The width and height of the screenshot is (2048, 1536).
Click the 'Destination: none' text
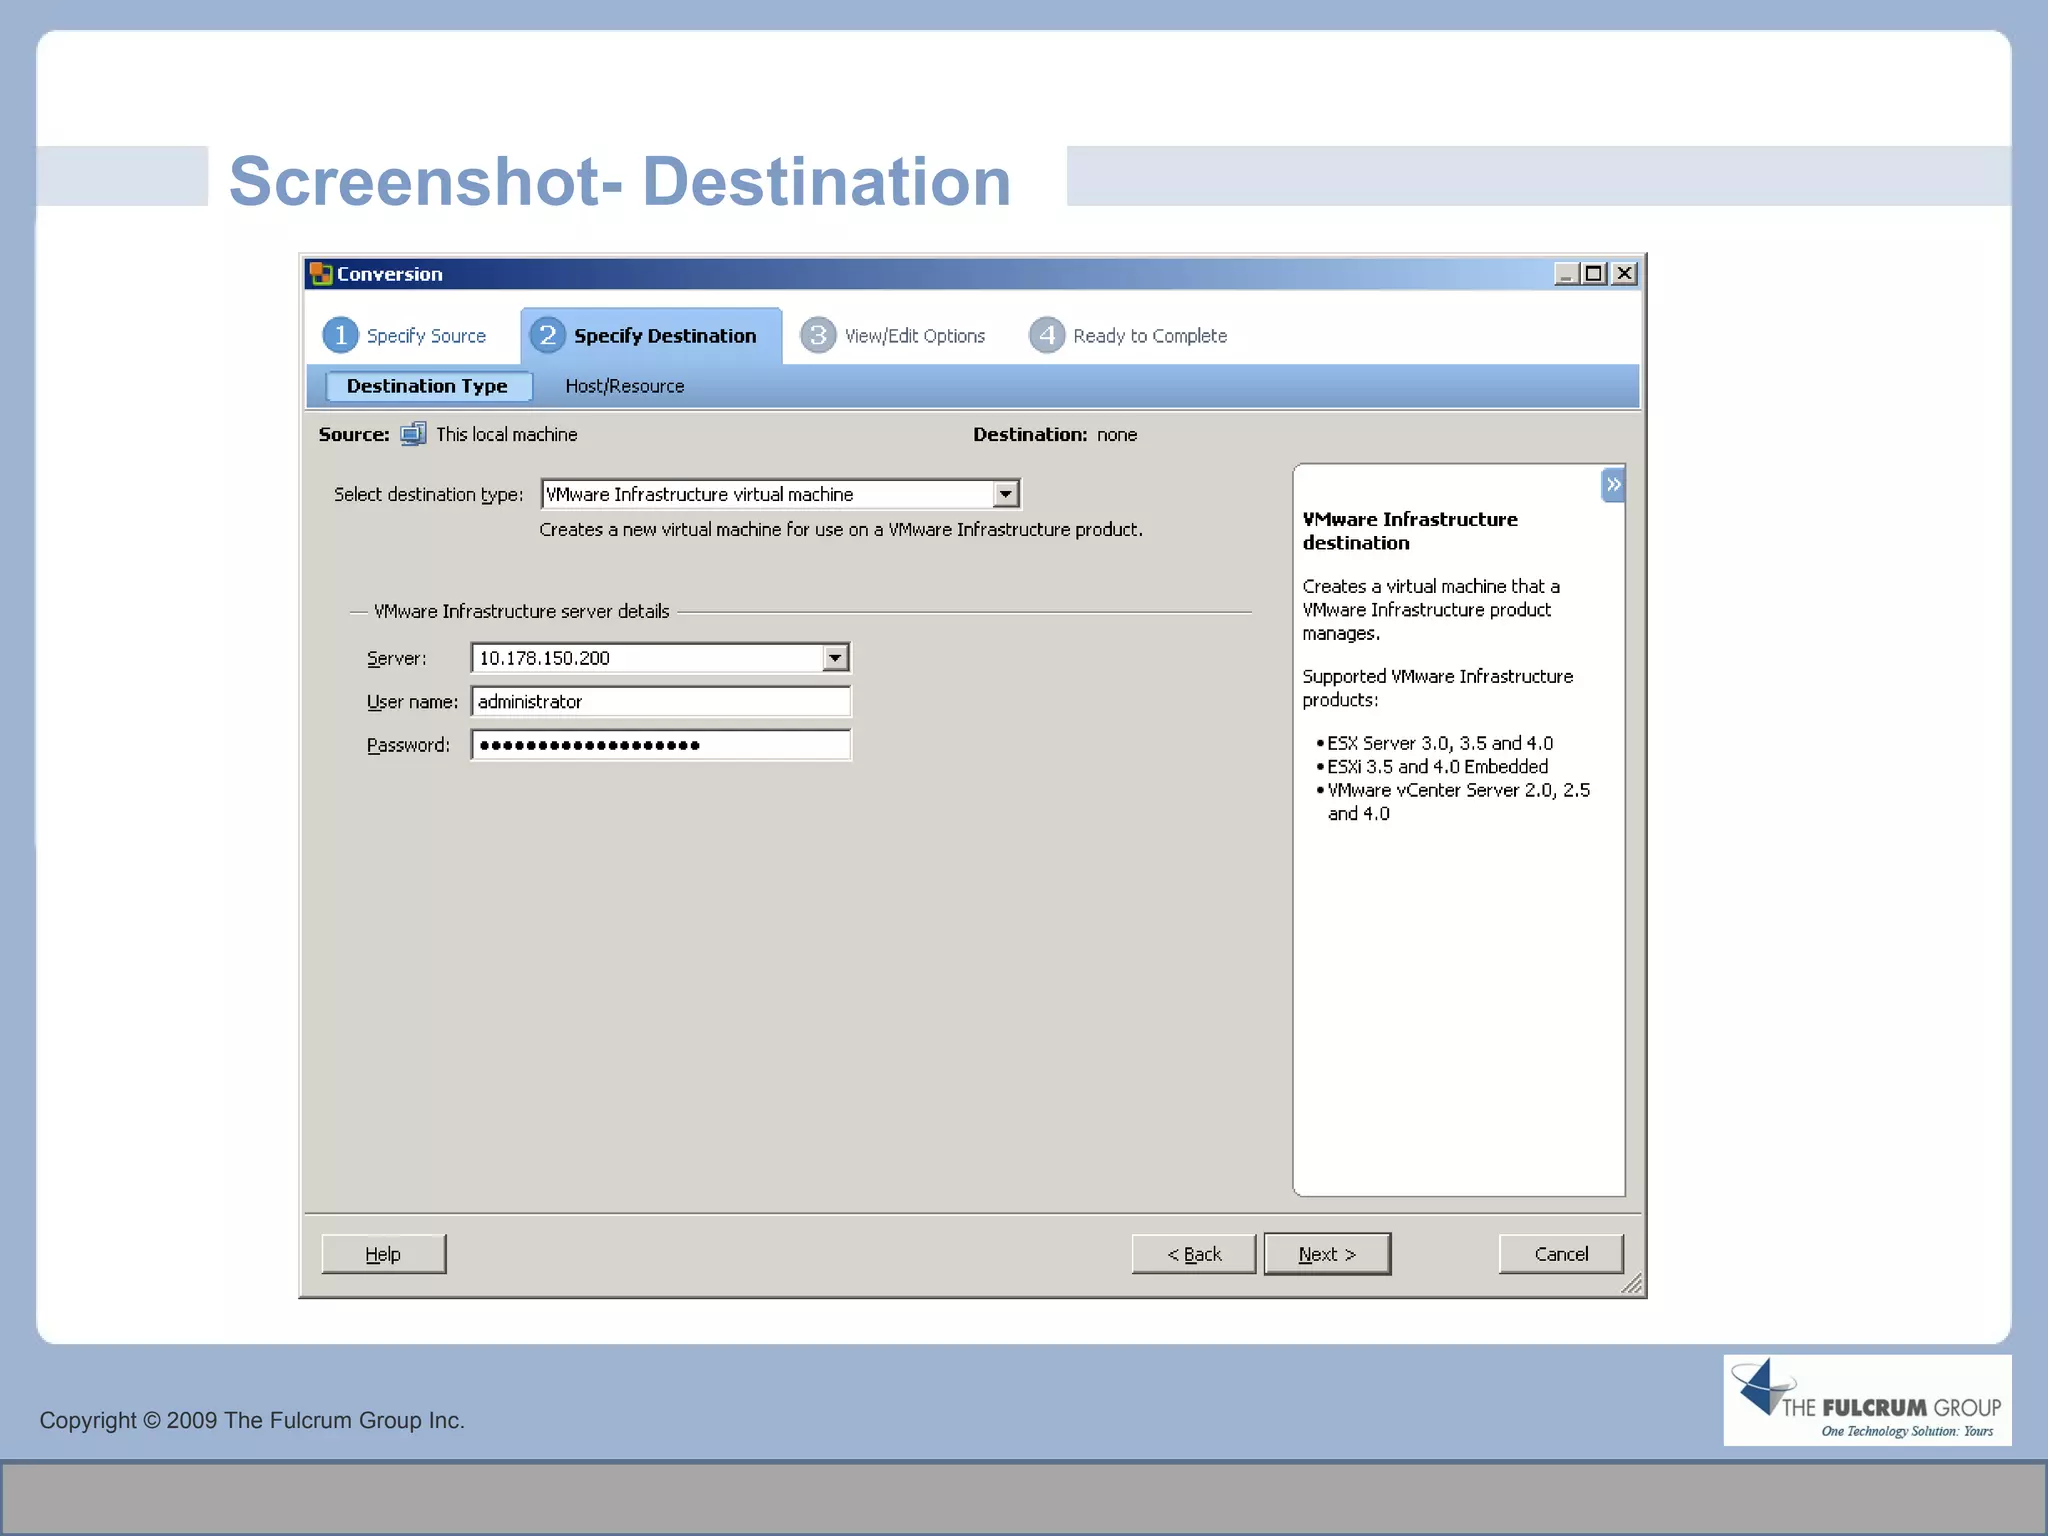click(1055, 434)
